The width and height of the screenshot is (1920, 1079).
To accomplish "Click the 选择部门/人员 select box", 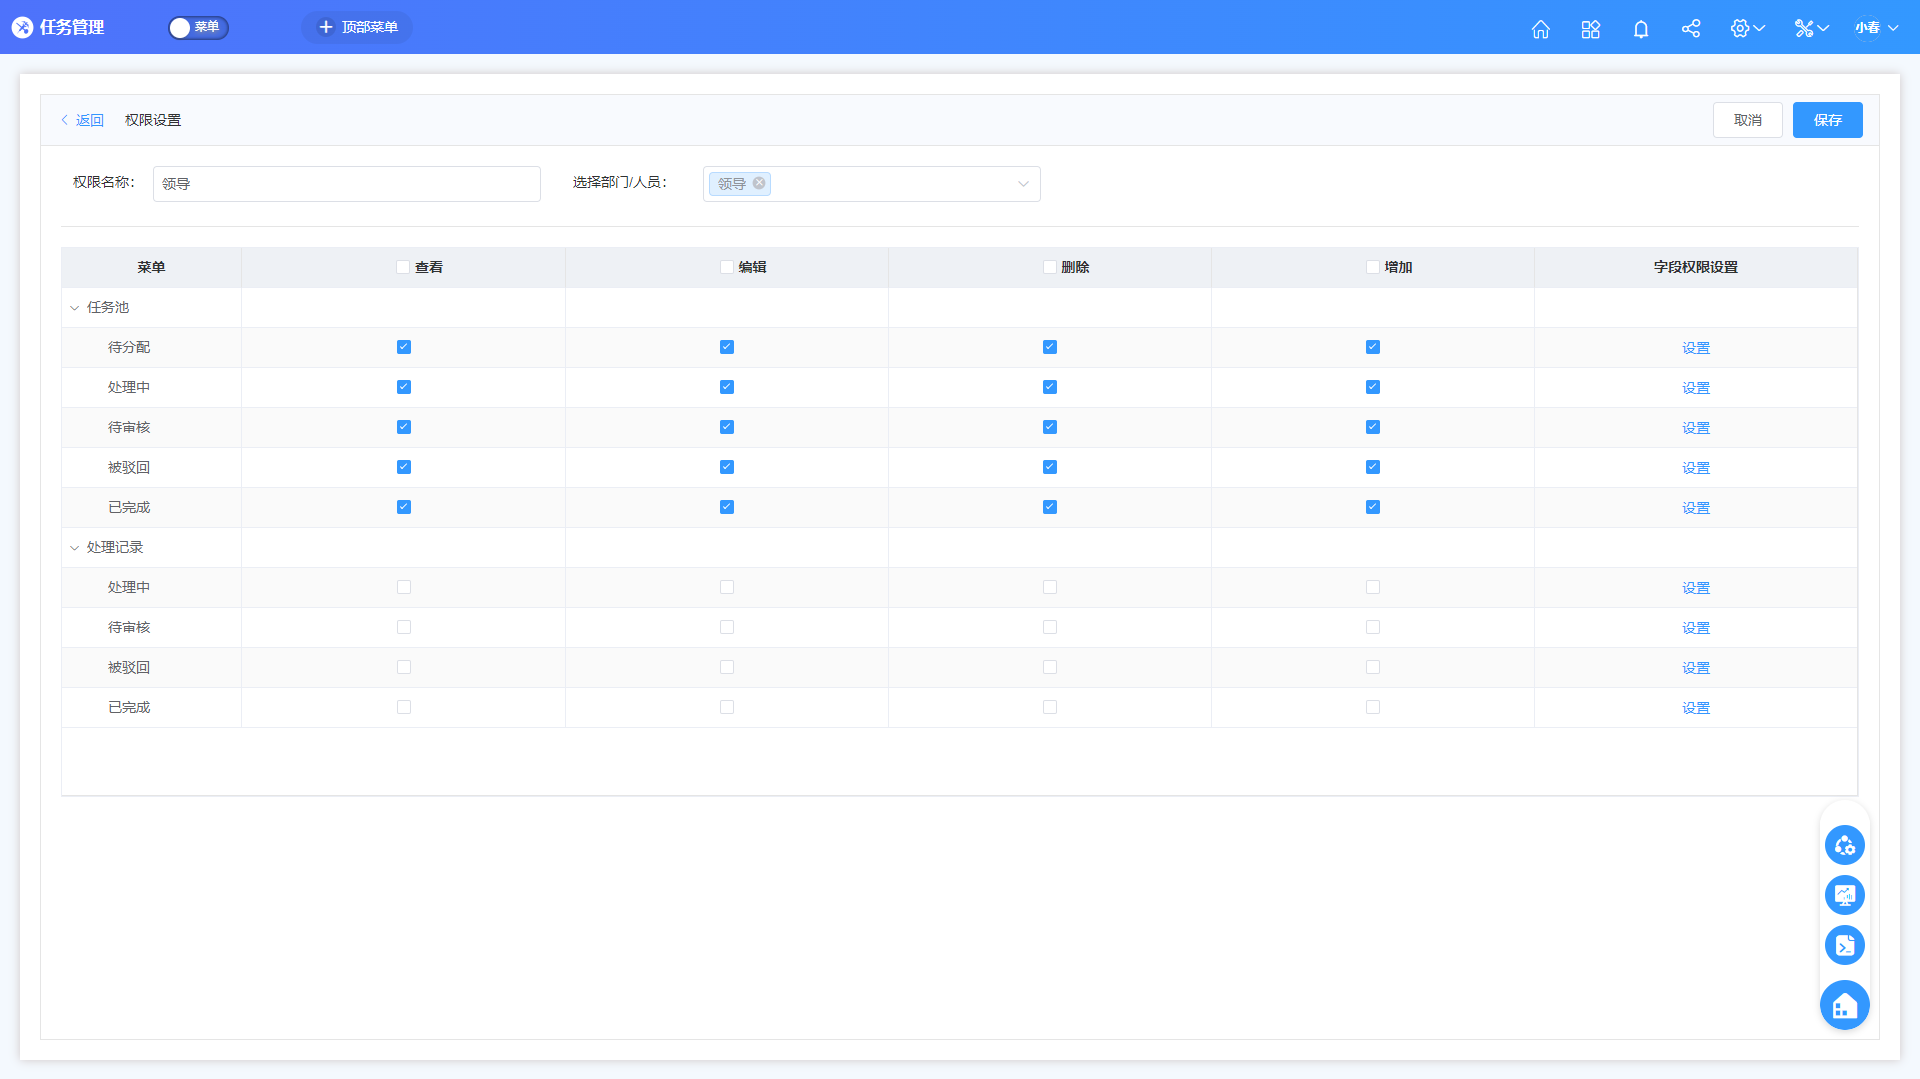I will coord(871,184).
